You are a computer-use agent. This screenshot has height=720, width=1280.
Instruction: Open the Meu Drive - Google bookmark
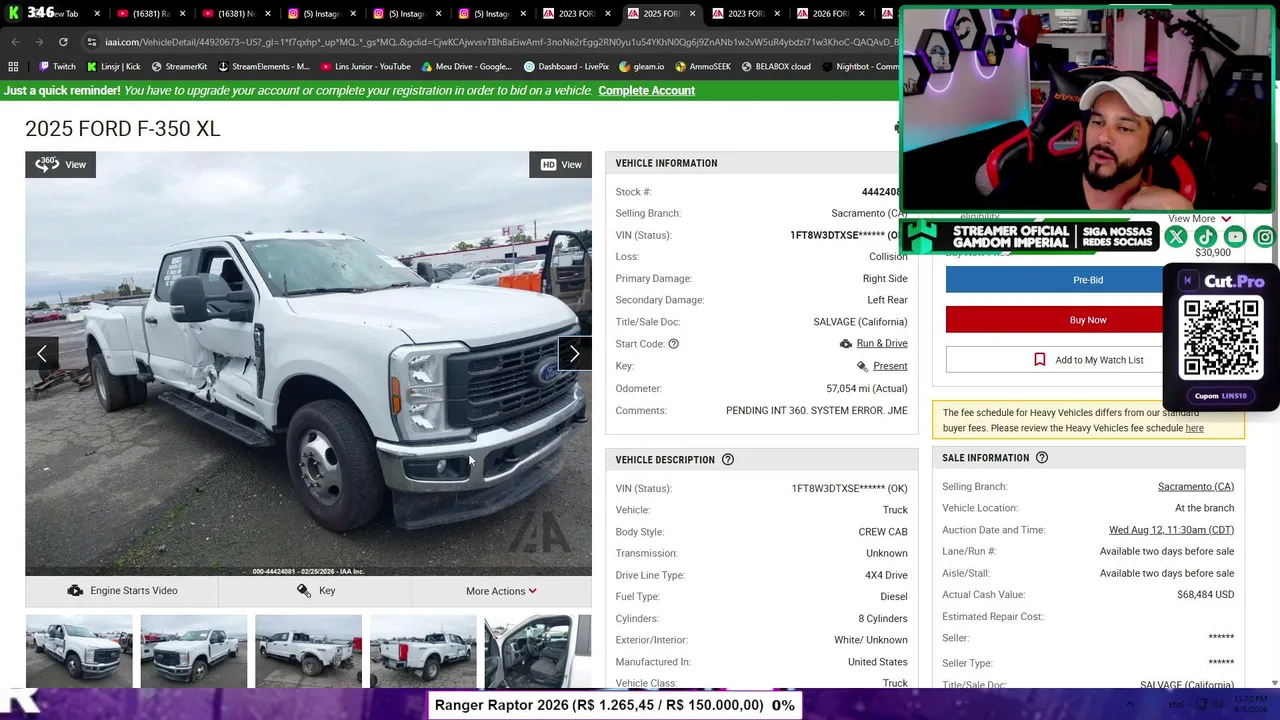pos(466,67)
